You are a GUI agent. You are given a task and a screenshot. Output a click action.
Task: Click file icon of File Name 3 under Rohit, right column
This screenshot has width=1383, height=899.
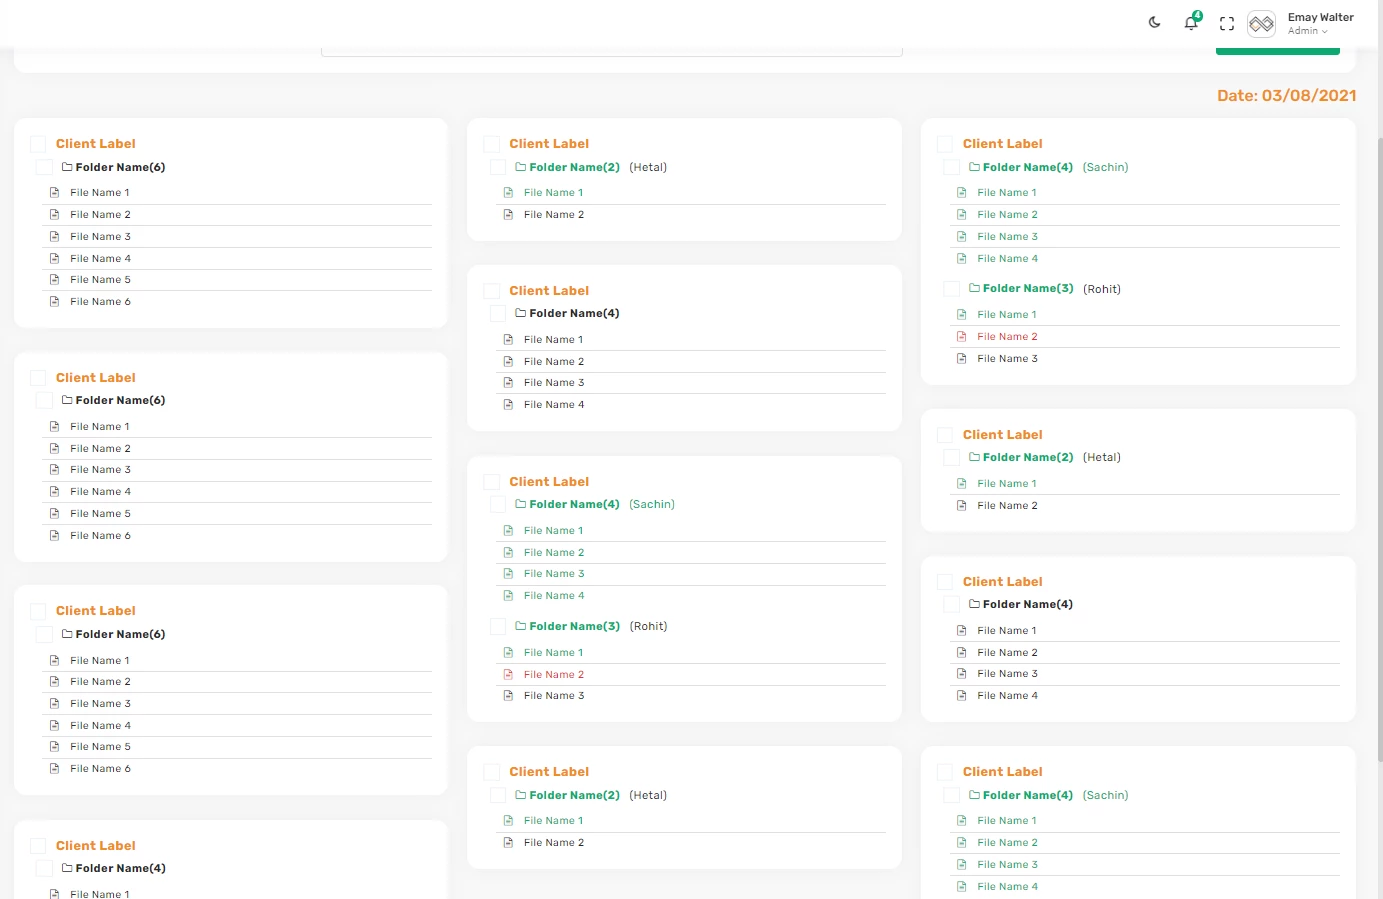click(962, 359)
